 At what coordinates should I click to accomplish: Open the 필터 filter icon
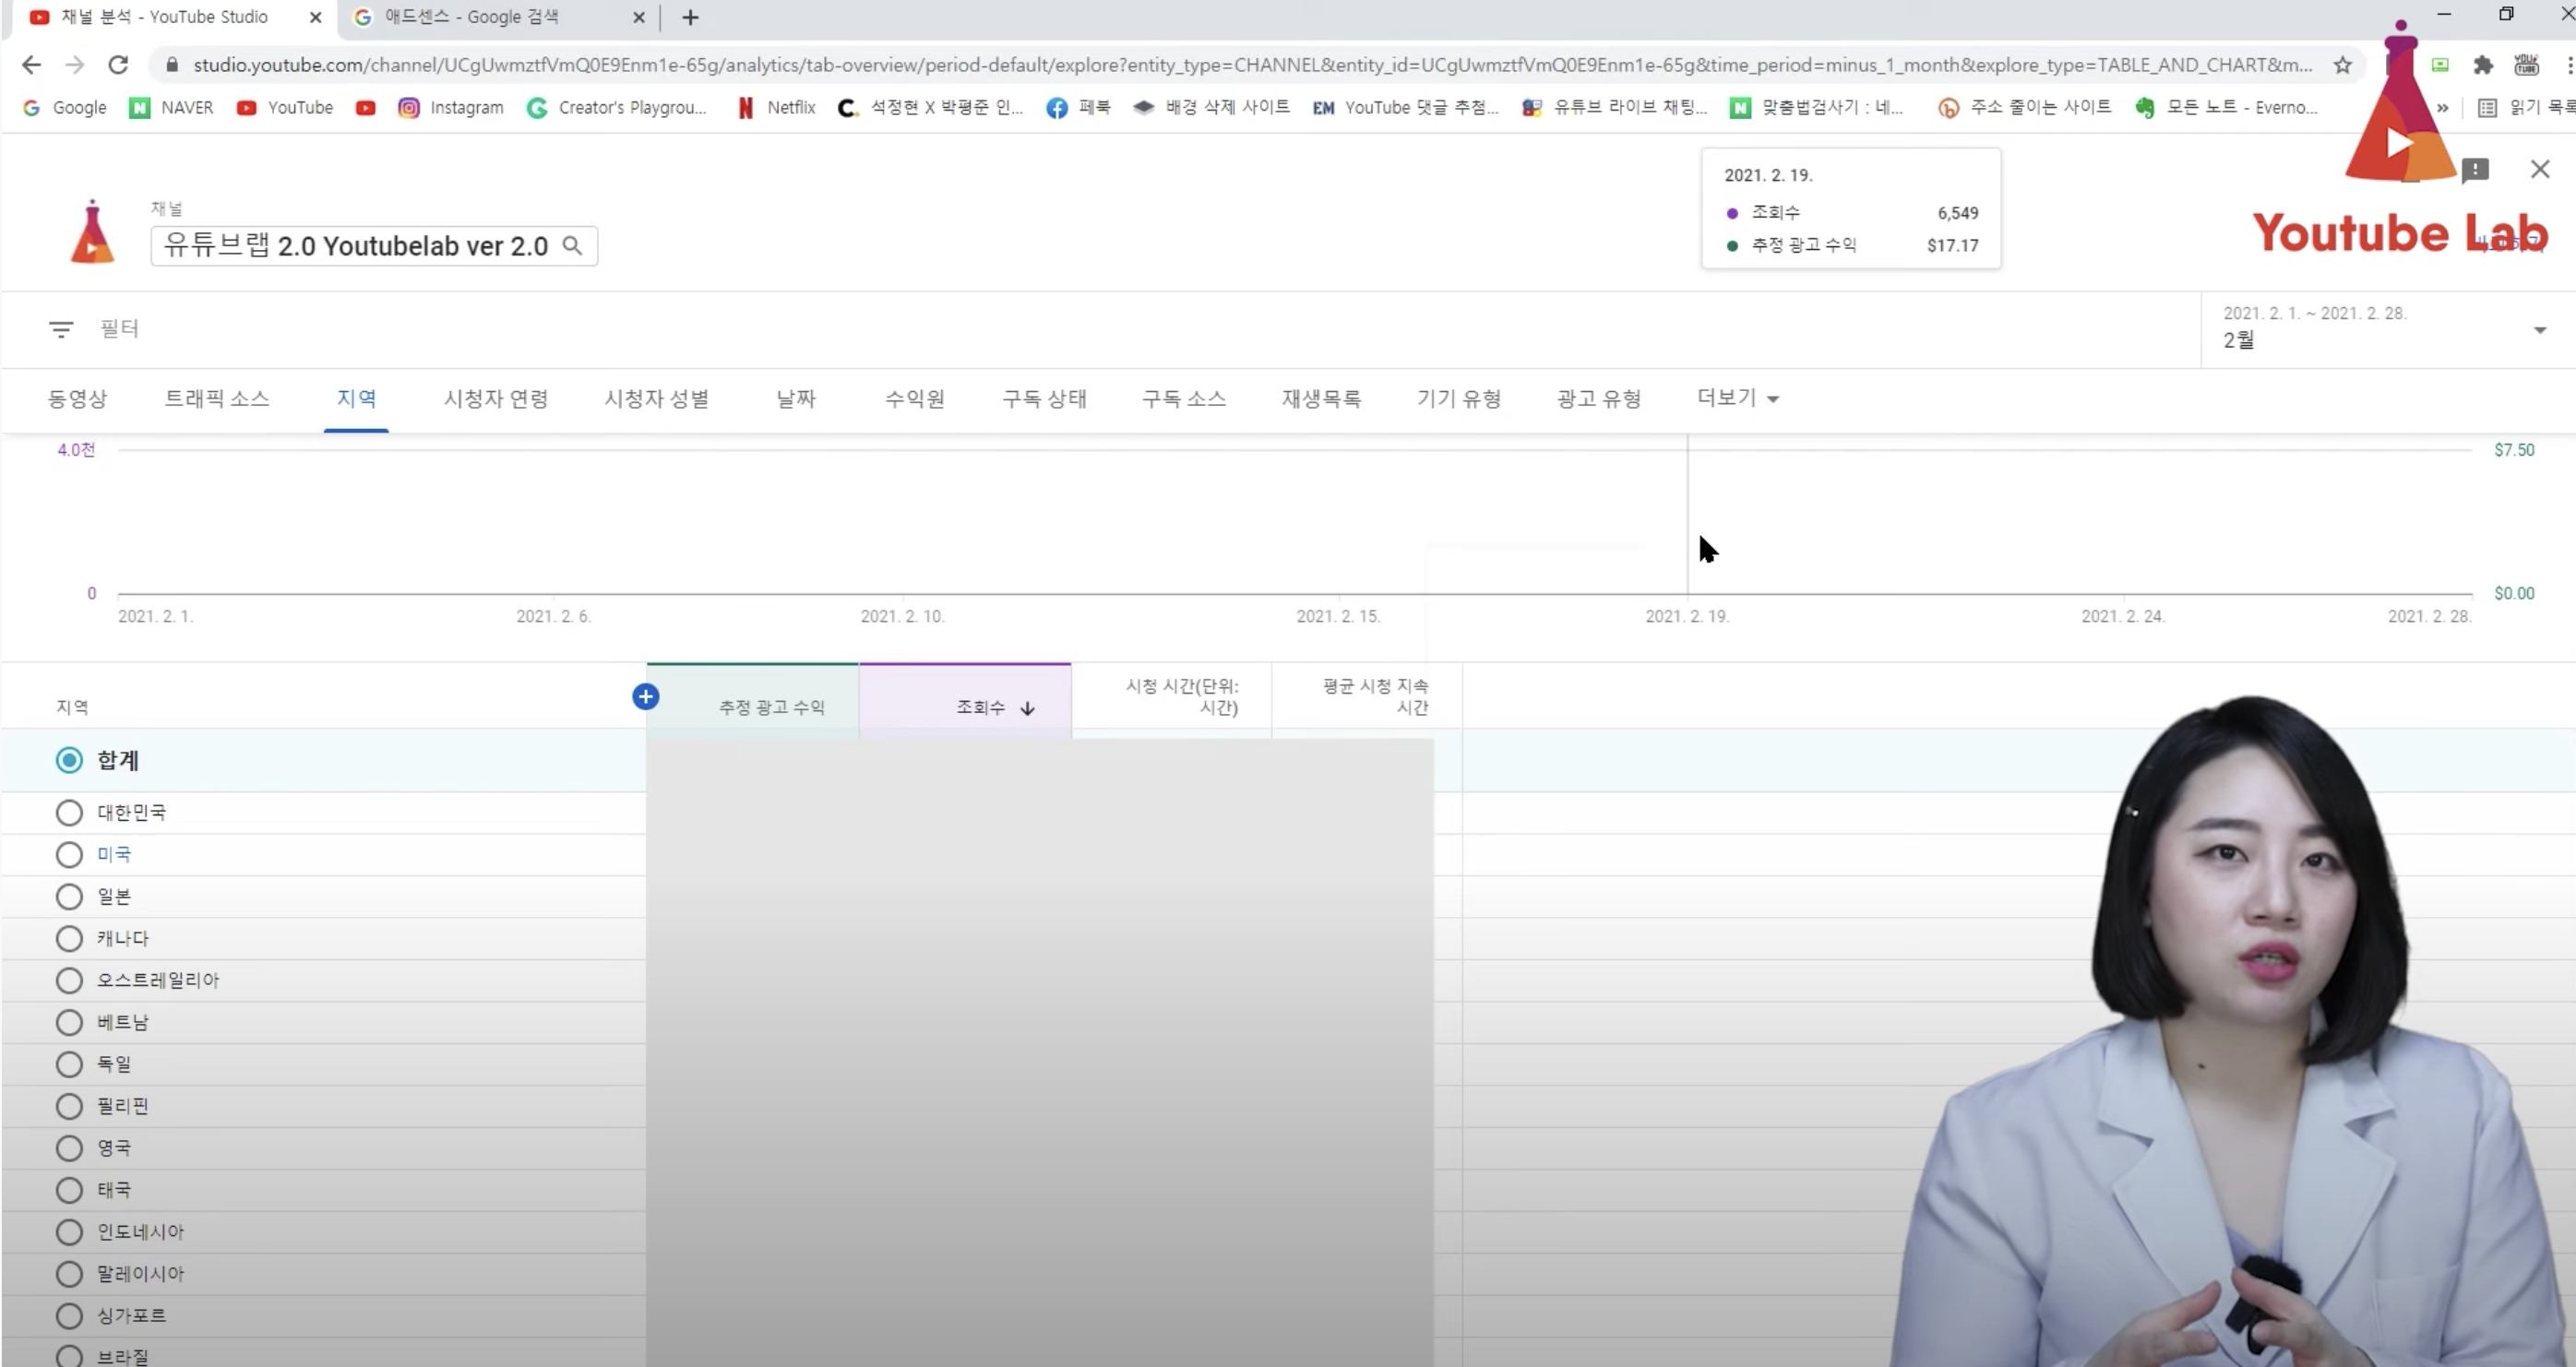point(61,329)
